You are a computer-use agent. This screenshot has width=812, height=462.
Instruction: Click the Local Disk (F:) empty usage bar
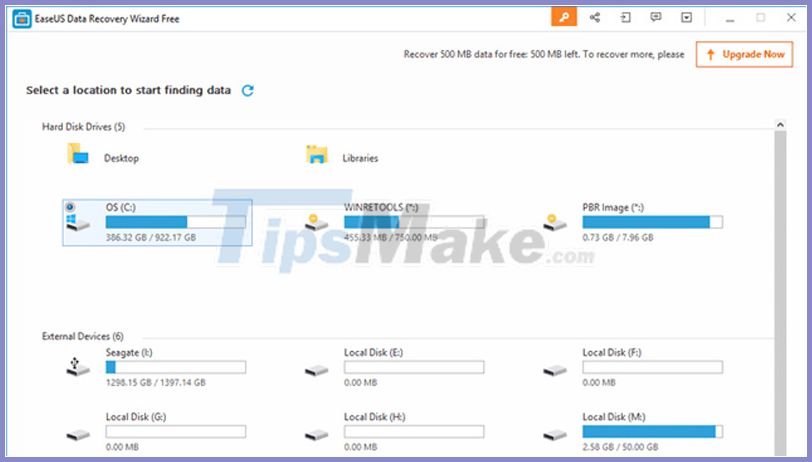[652, 367]
